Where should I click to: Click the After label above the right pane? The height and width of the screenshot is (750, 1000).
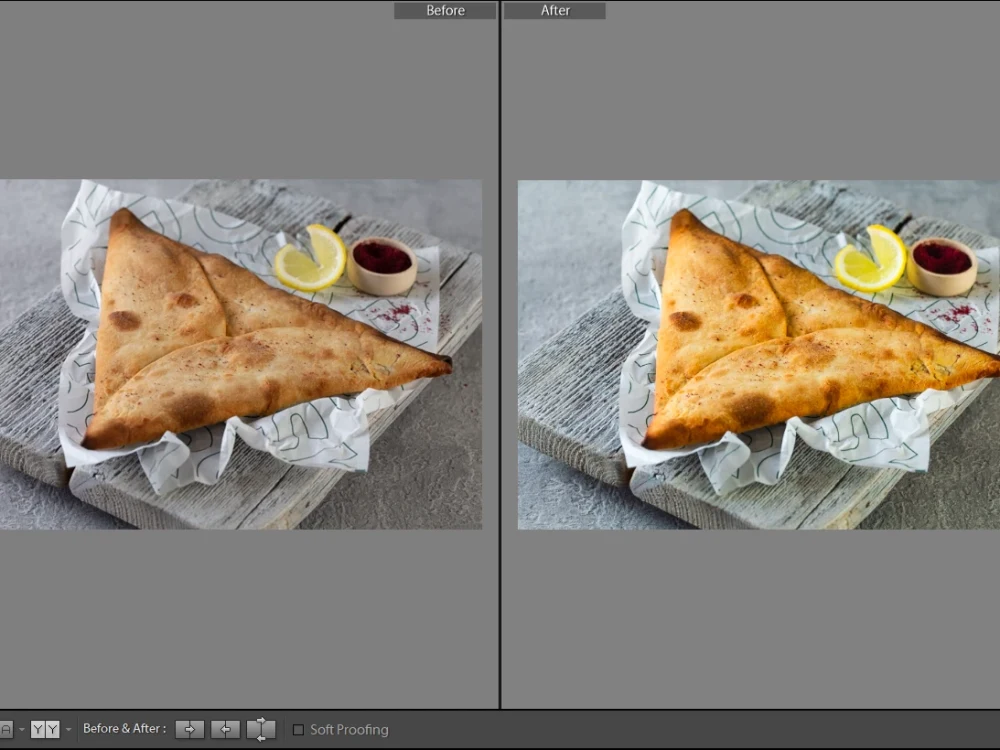click(555, 10)
